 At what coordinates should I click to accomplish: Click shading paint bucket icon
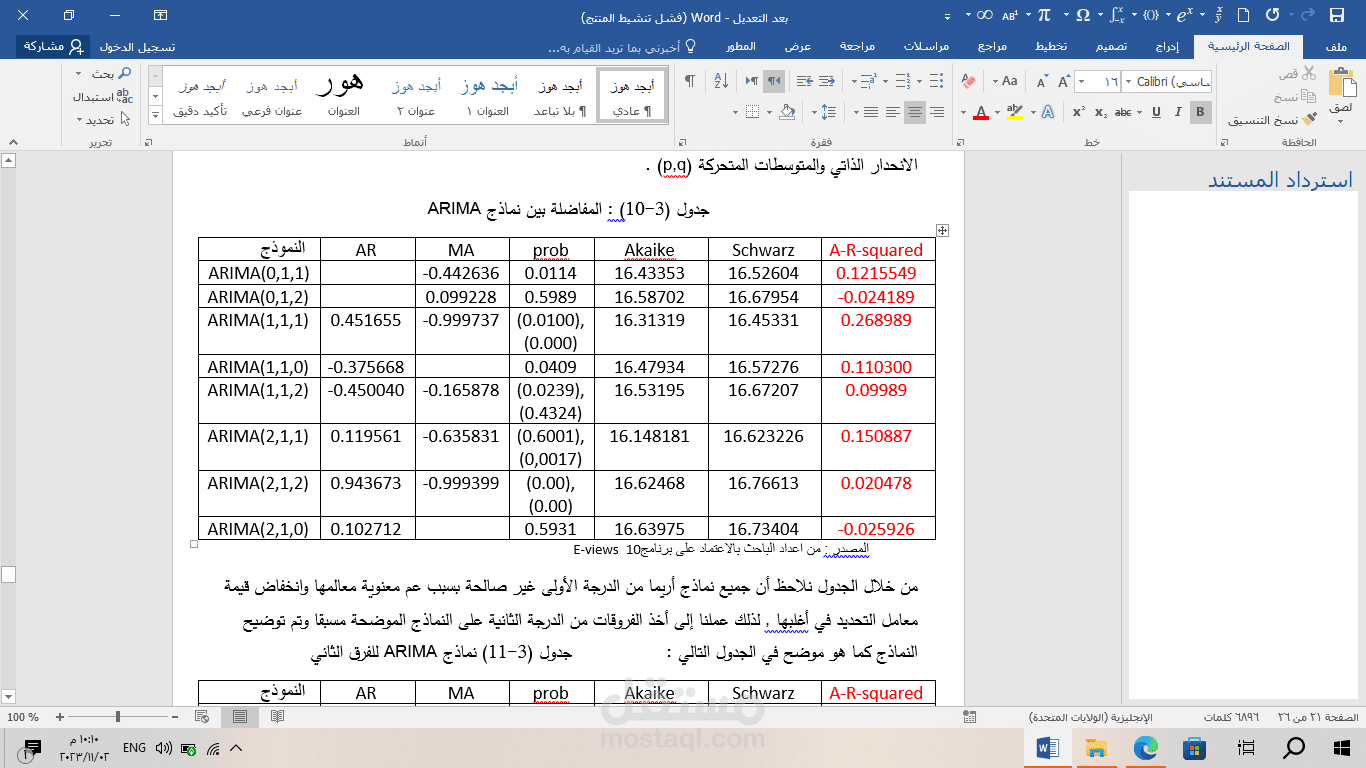tap(788, 112)
